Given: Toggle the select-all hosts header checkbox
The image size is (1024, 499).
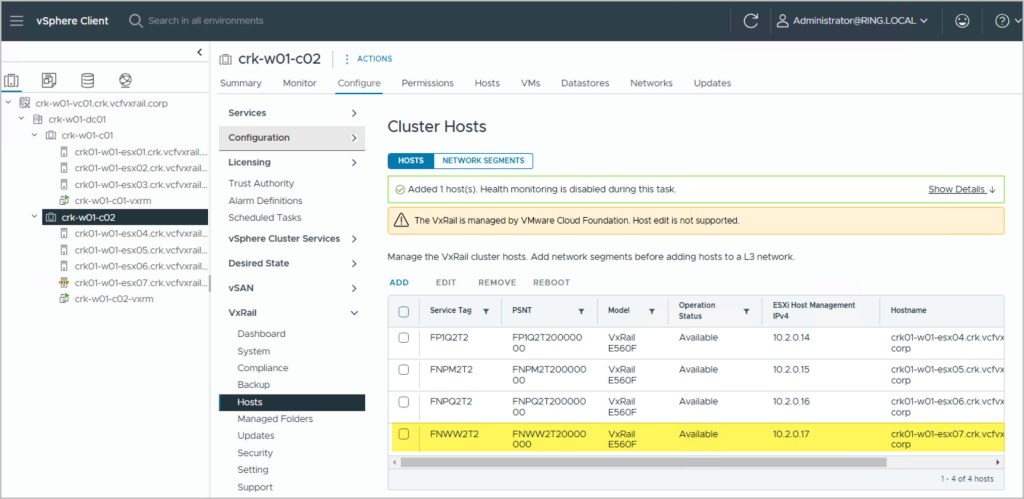Looking at the screenshot, I should click(404, 311).
